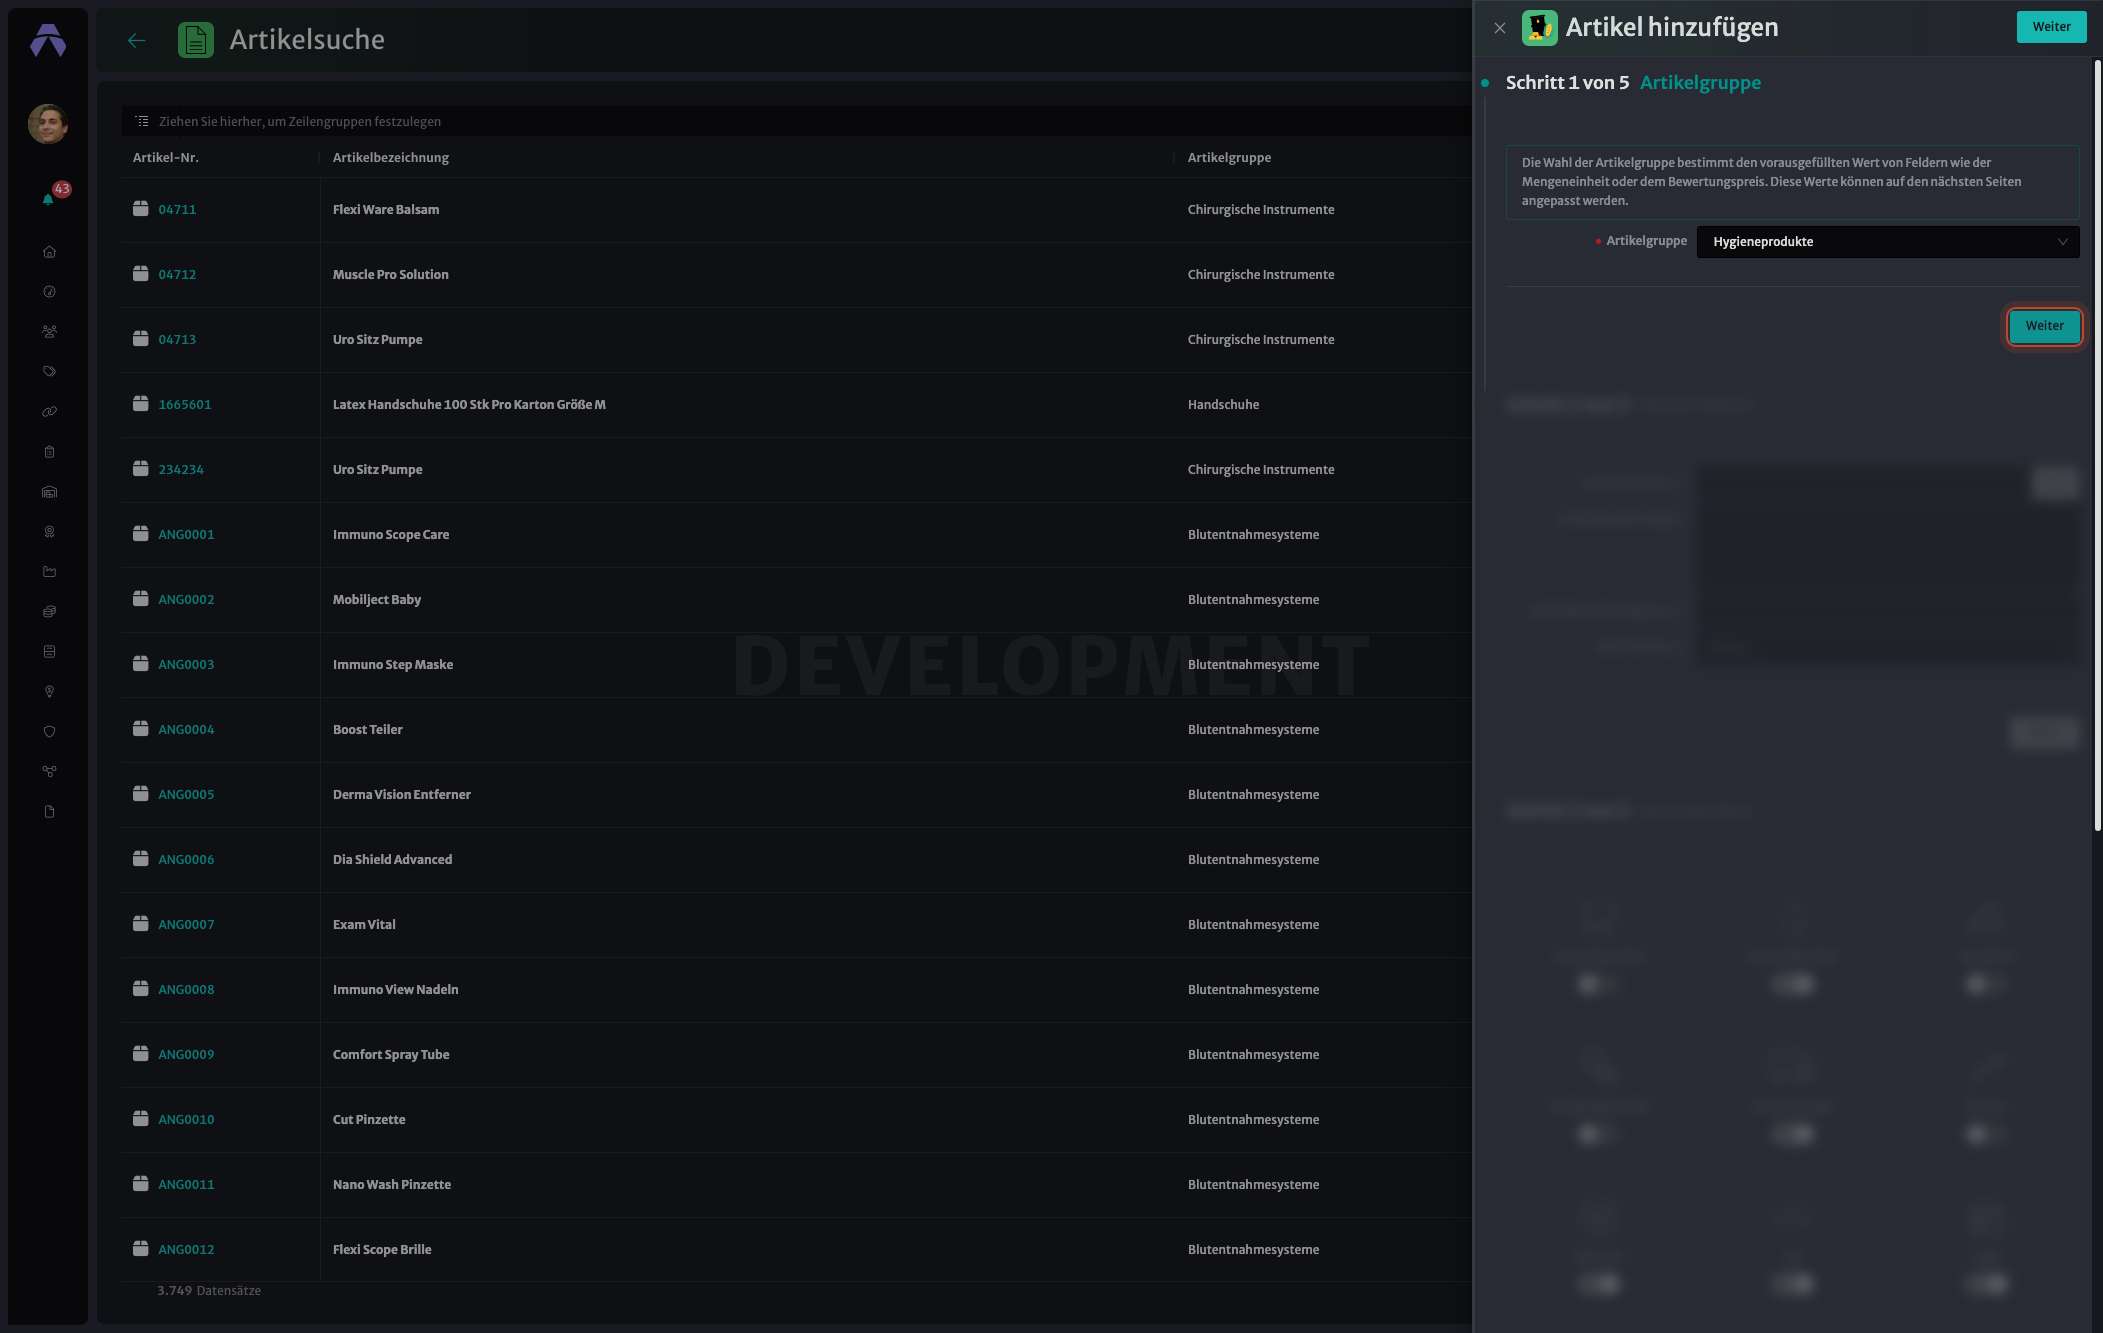Viewport: 2103px width, 1333px height.
Task: Select the 'Nano Wash Pinzette' cell
Action: [x=392, y=1184]
